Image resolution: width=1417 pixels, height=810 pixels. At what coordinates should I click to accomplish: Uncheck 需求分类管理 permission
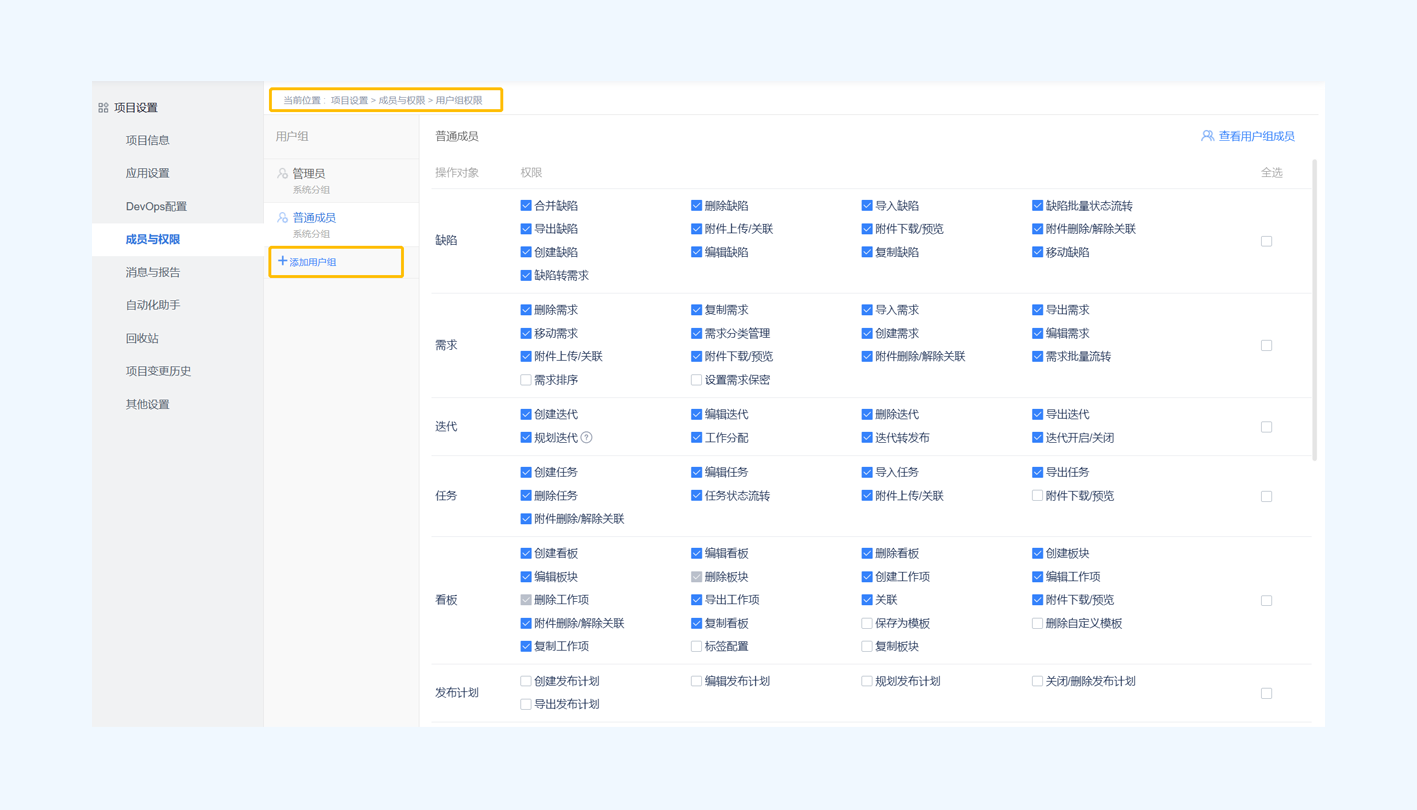coord(696,333)
